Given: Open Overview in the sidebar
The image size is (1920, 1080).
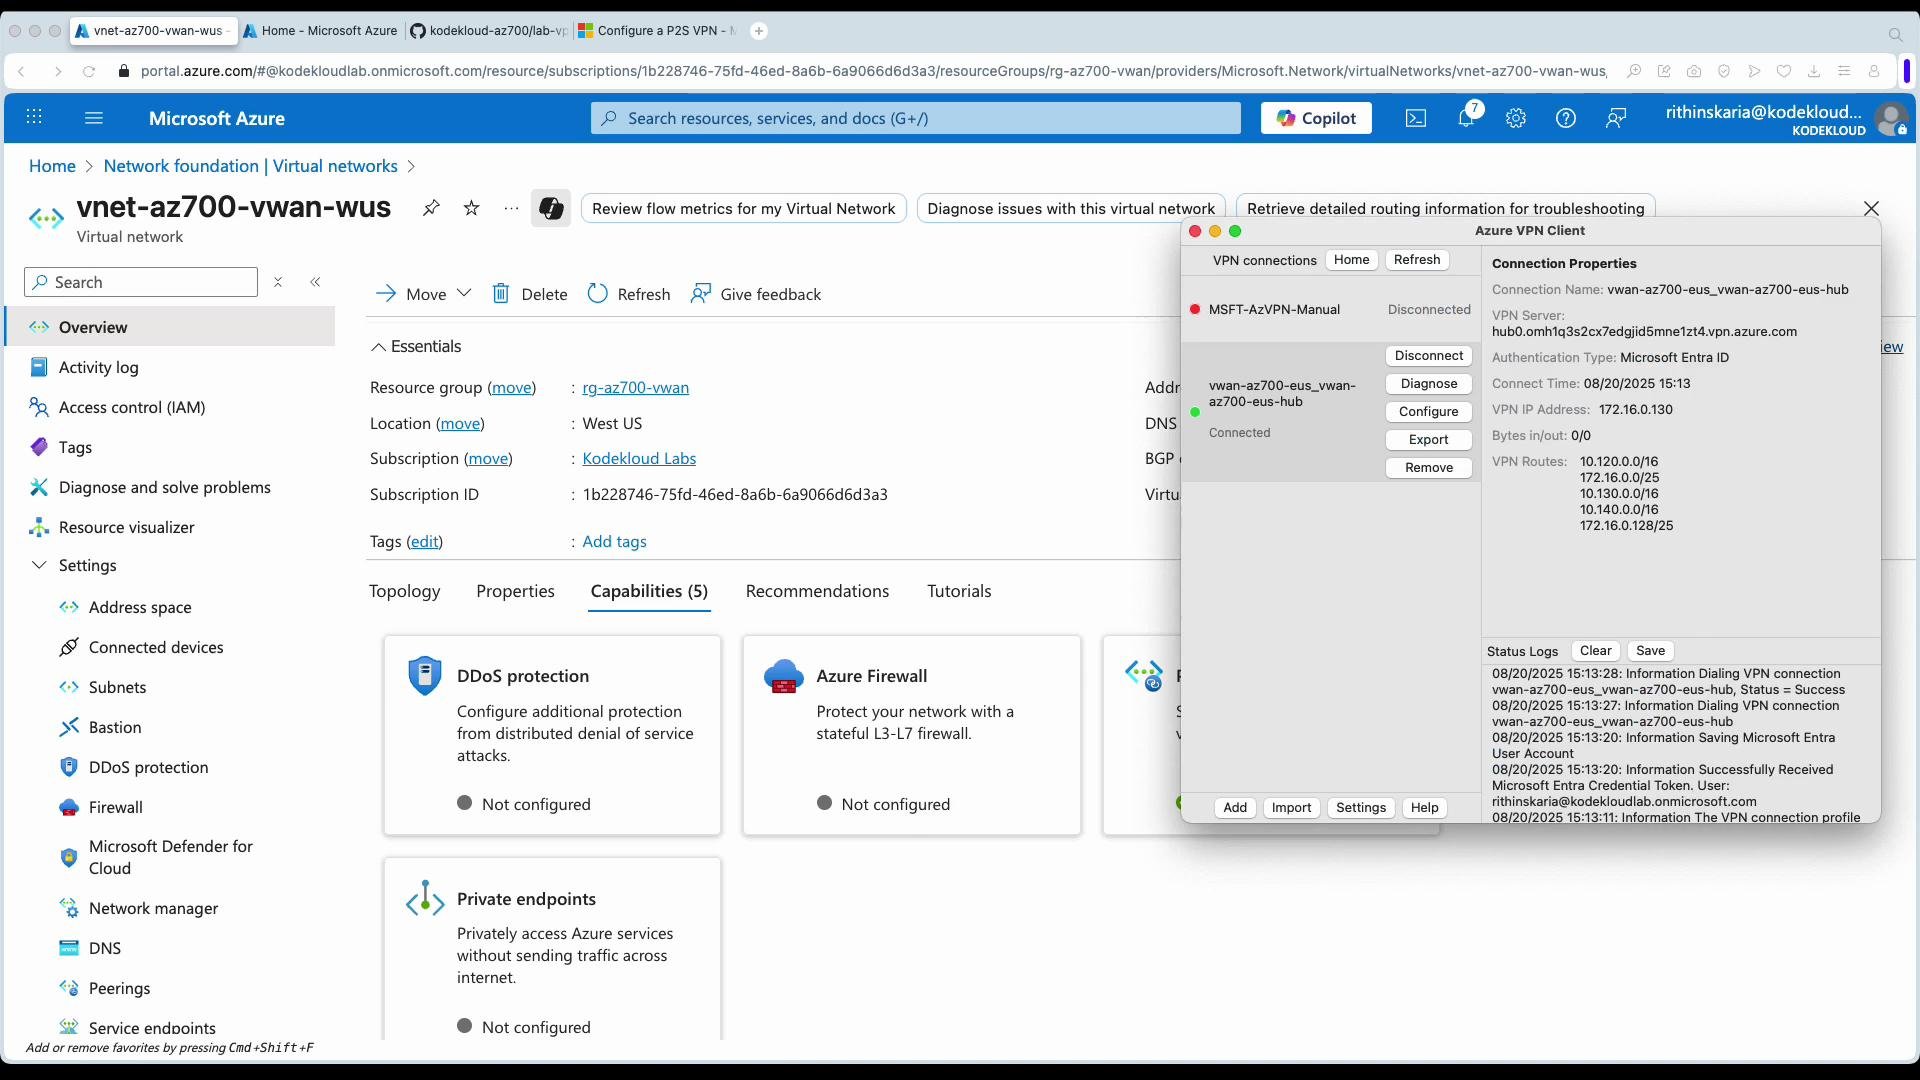Looking at the screenshot, I should pyautogui.click(x=170, y=327).
